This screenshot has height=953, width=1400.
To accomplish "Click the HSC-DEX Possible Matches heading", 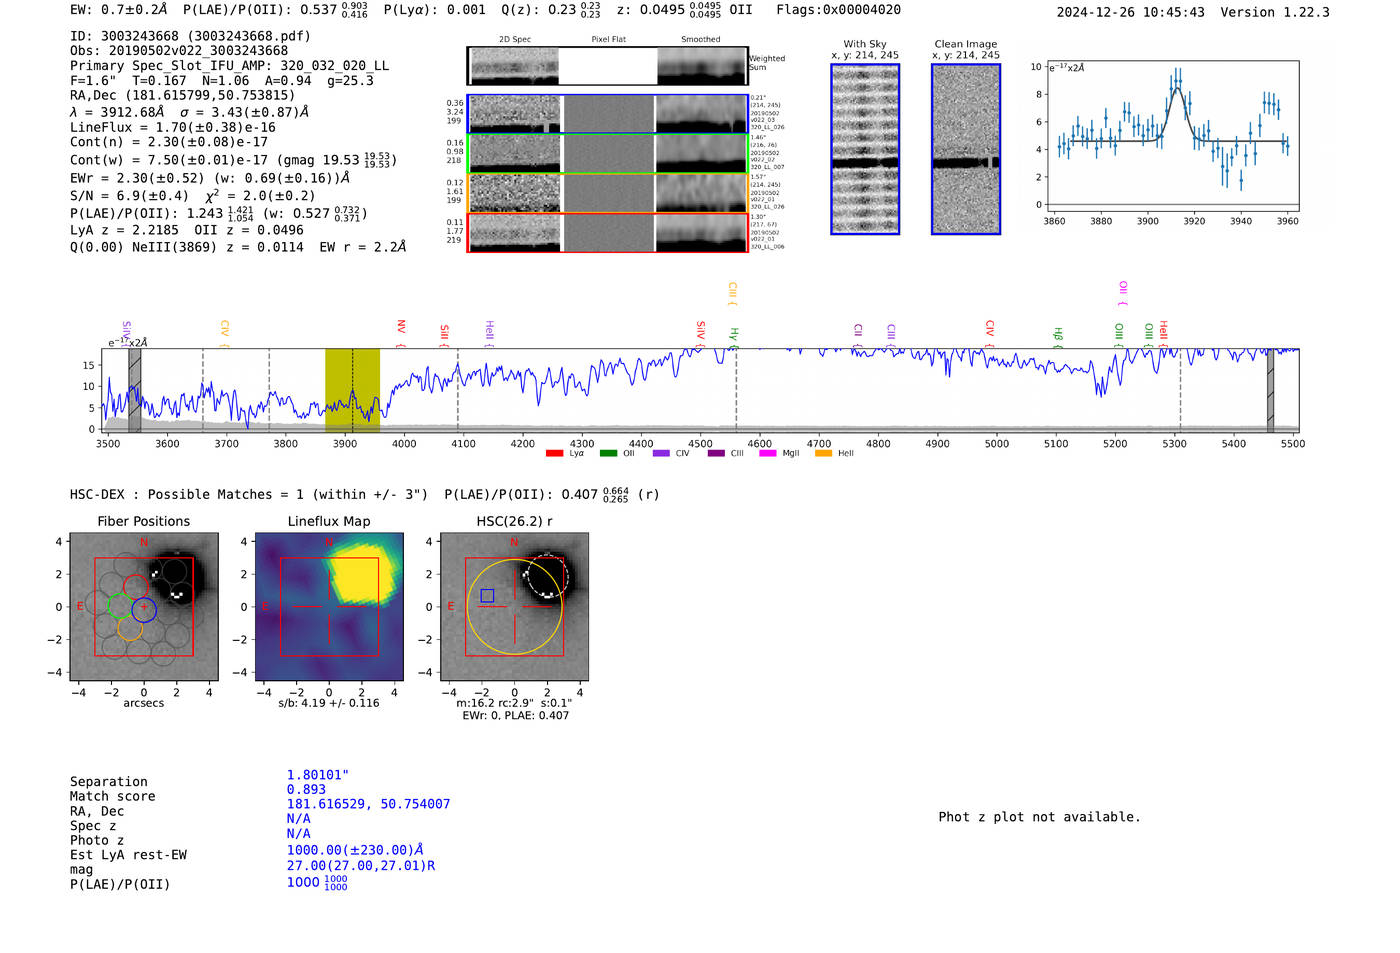I will pos(249,495).
